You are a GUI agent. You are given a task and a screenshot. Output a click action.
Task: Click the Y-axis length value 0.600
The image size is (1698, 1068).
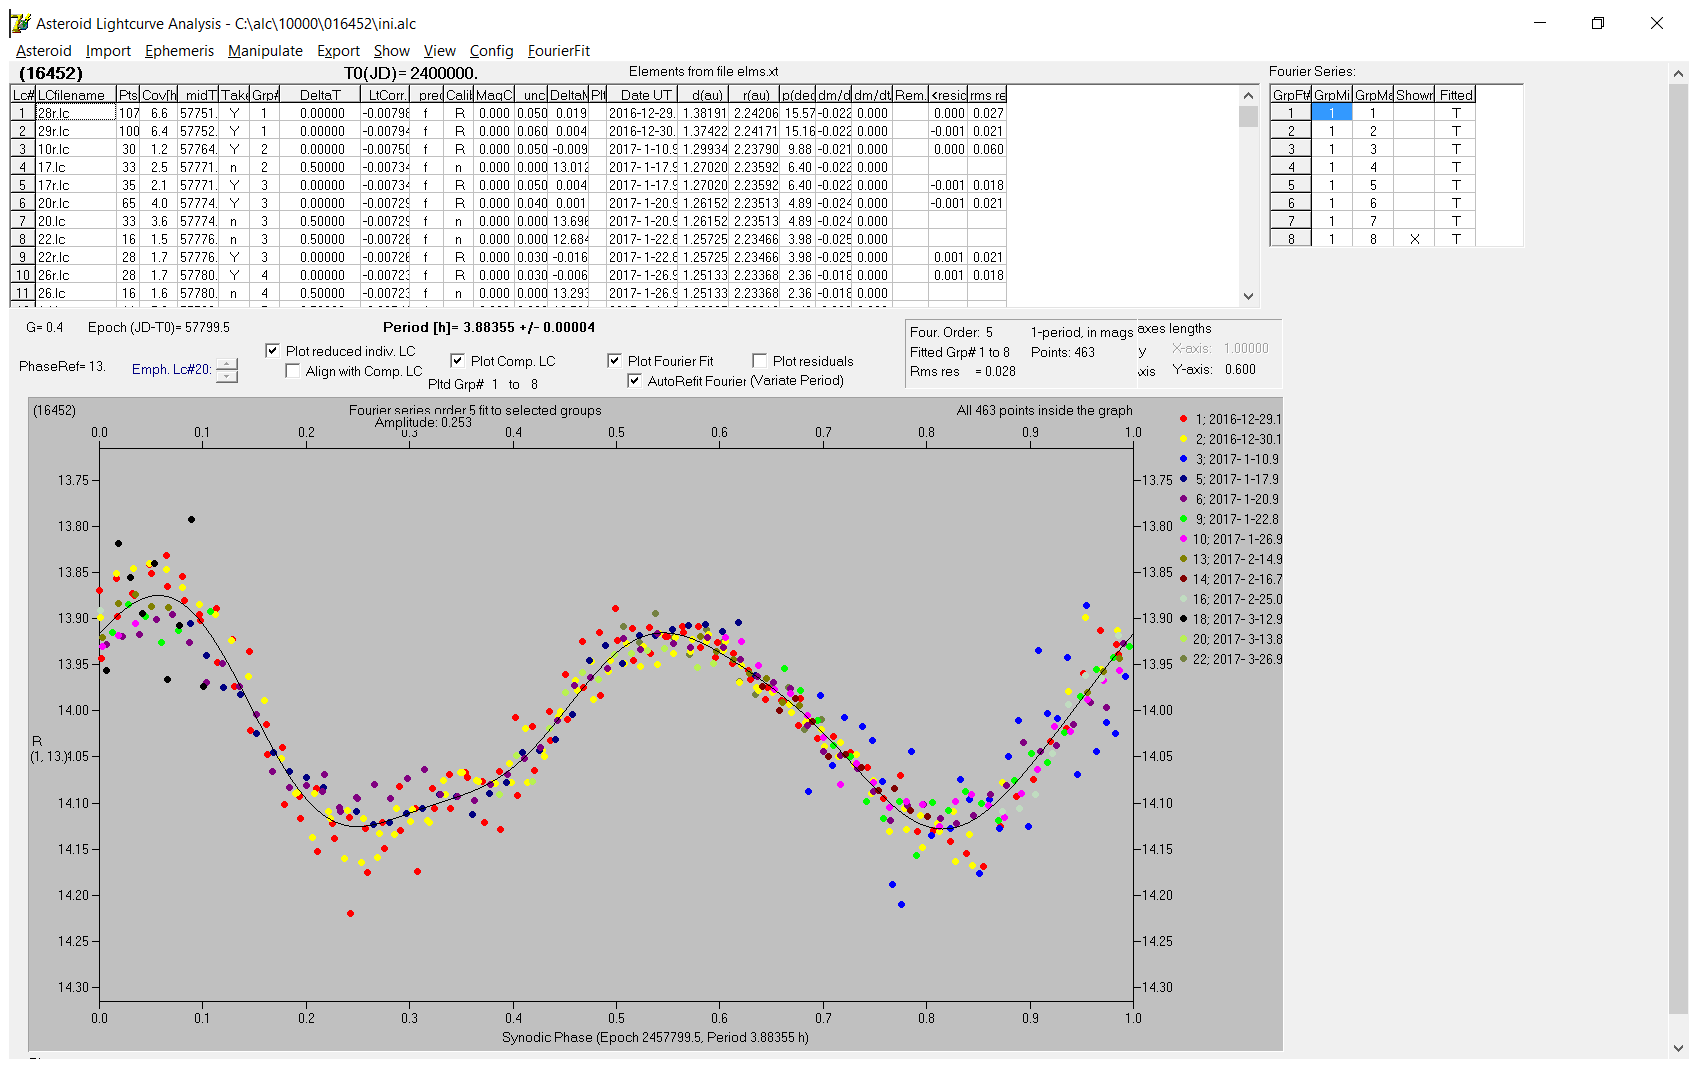(x=1240, y=369)
